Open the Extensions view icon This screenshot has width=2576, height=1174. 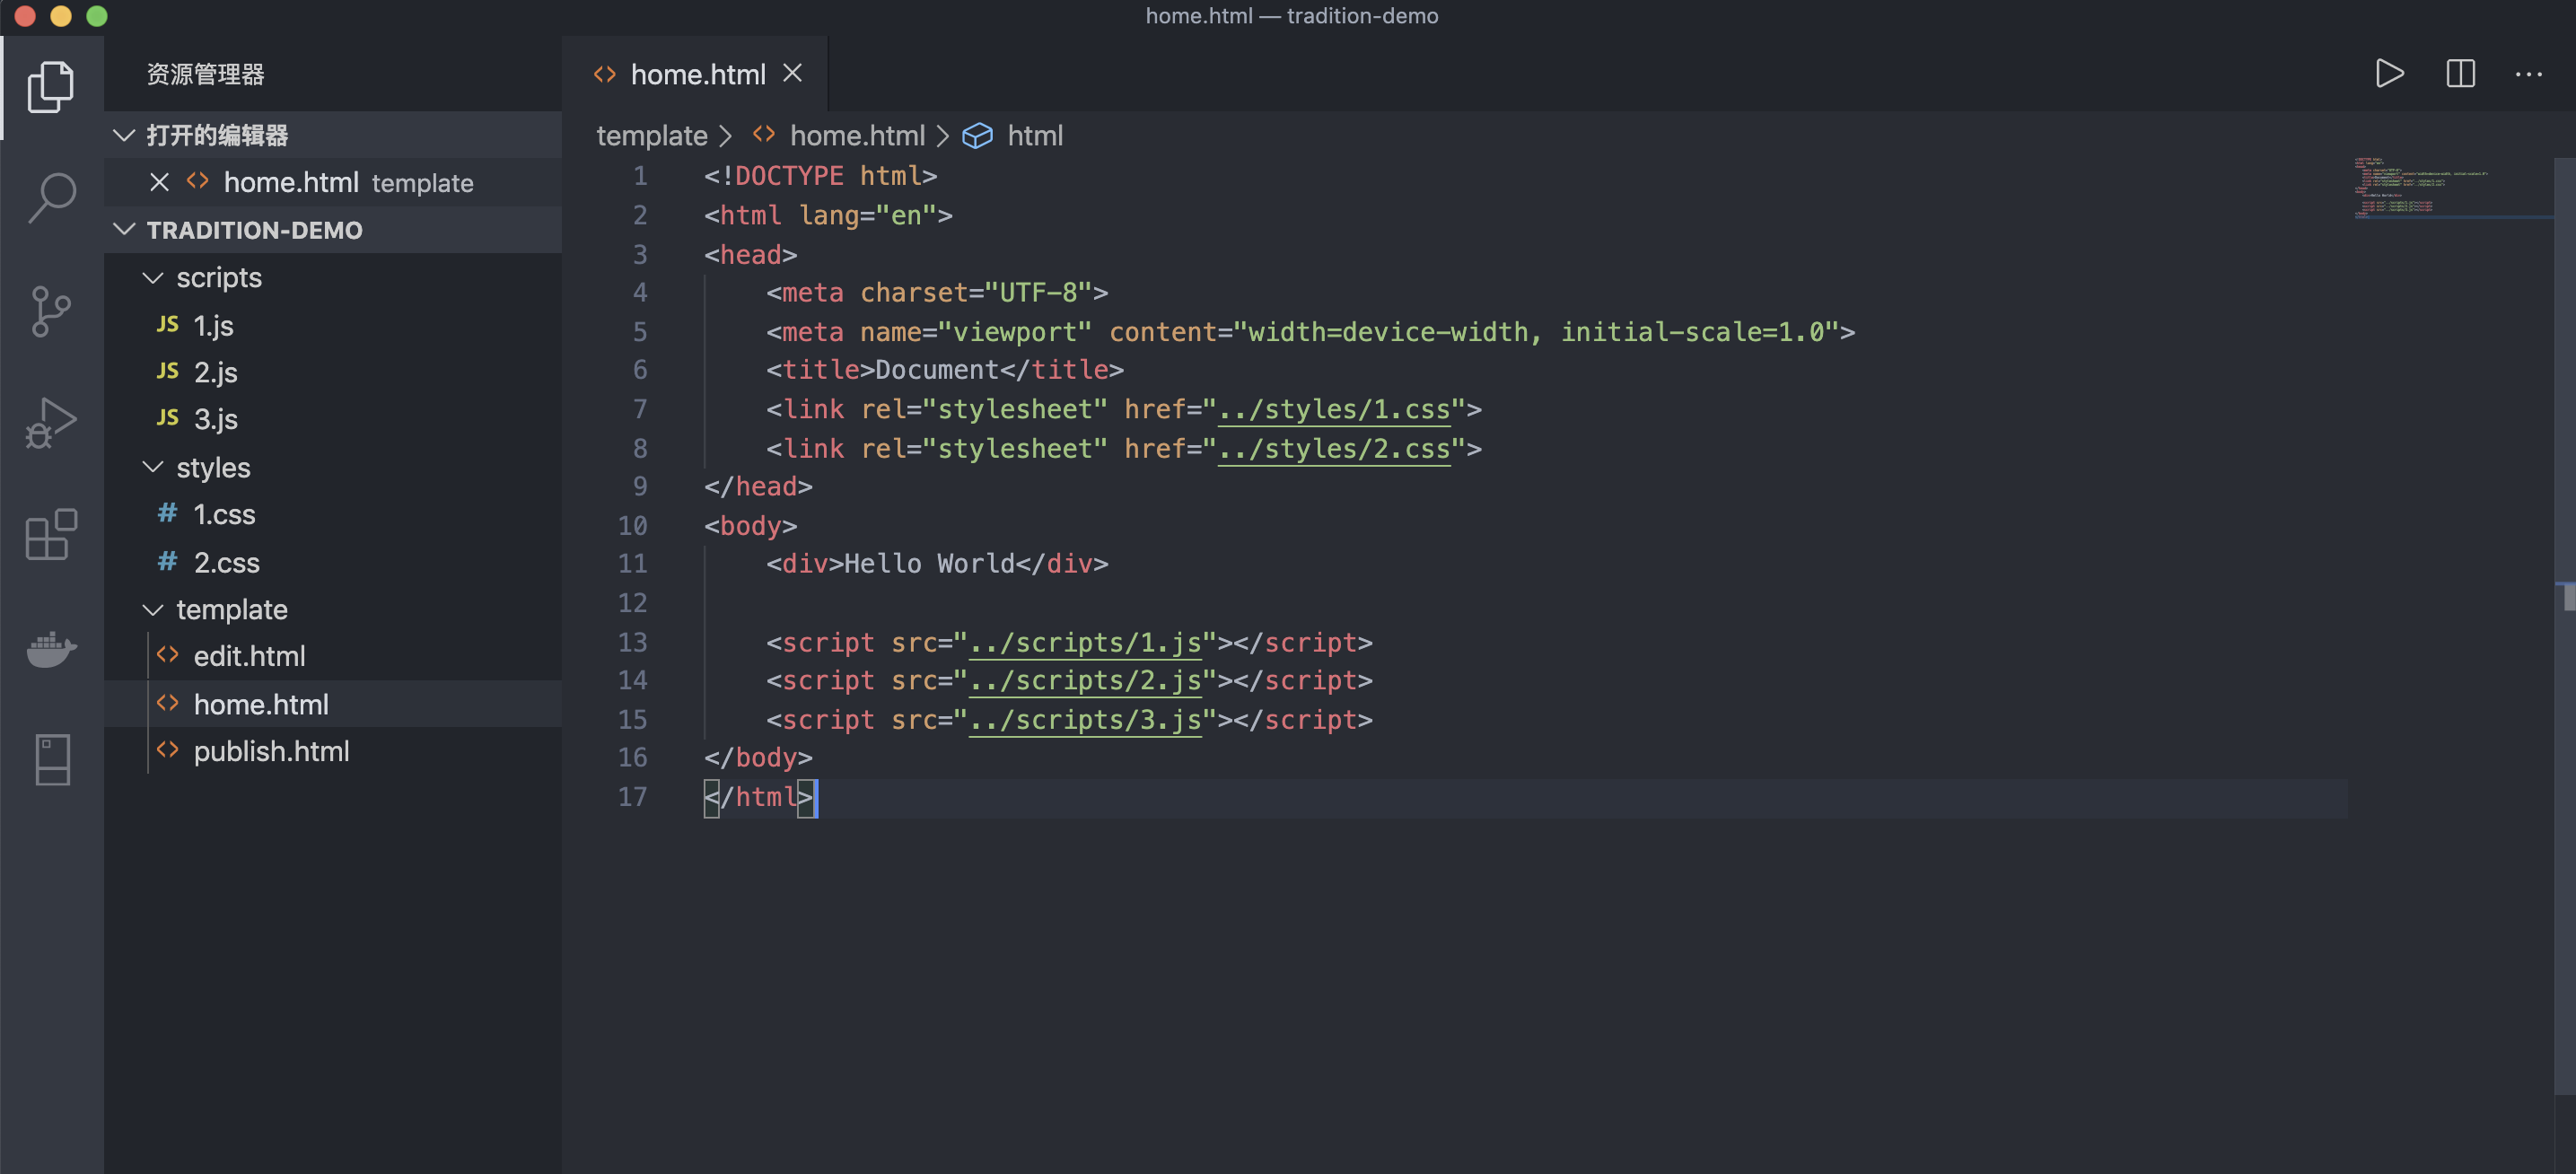(50, 535)
